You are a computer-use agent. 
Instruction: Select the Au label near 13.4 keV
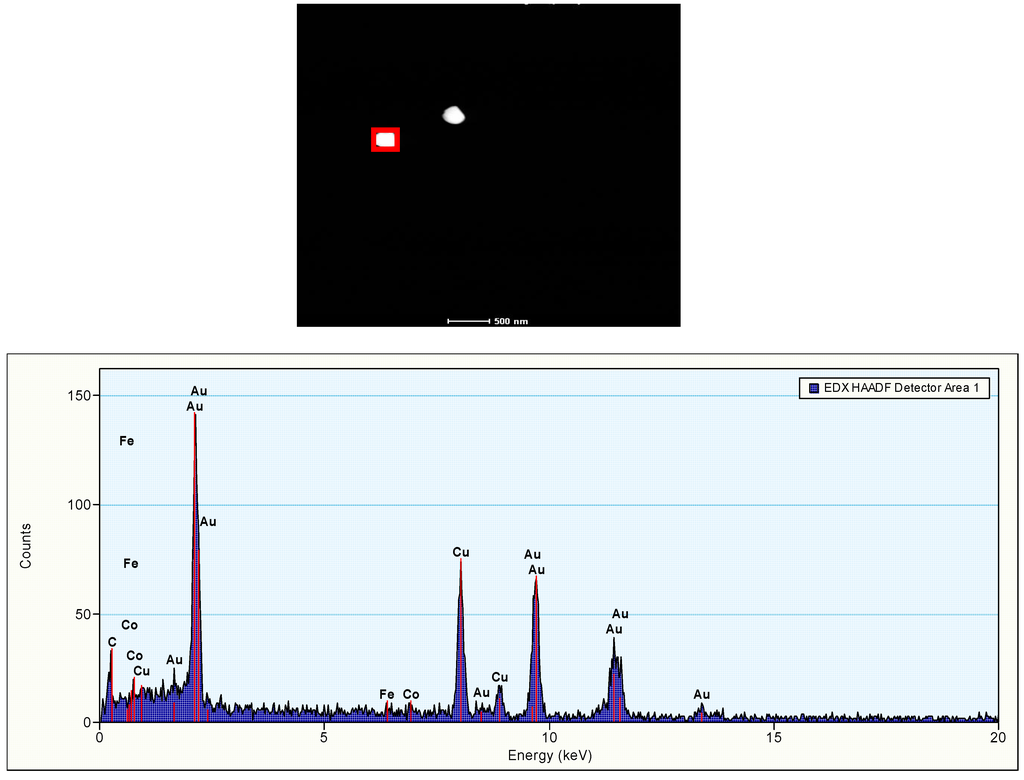coord(702,694)
